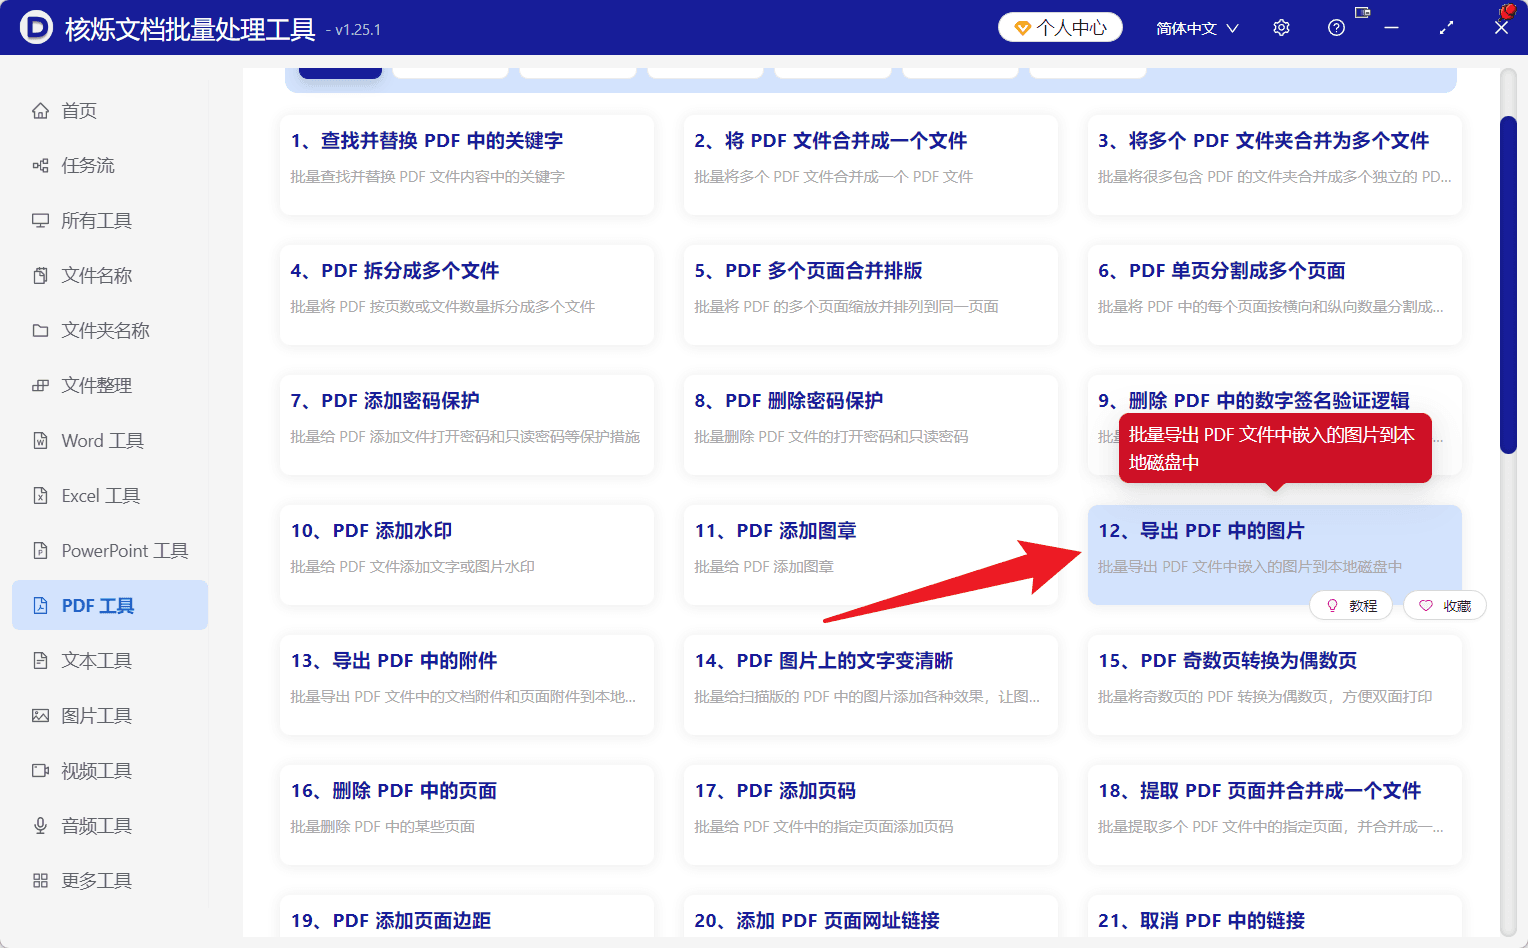Open help with the question mark icon
This screenshot has height=948, width=1528.
1336,28
